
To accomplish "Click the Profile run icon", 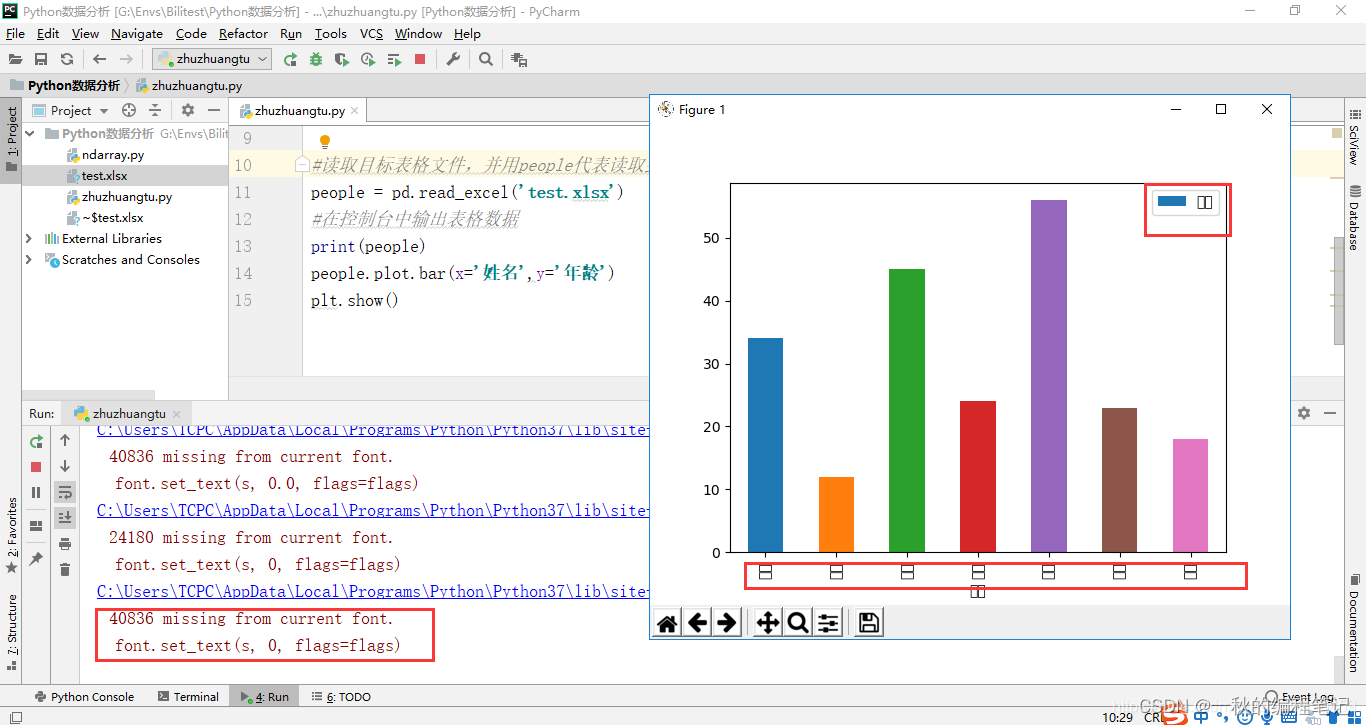I will [368, 59].
